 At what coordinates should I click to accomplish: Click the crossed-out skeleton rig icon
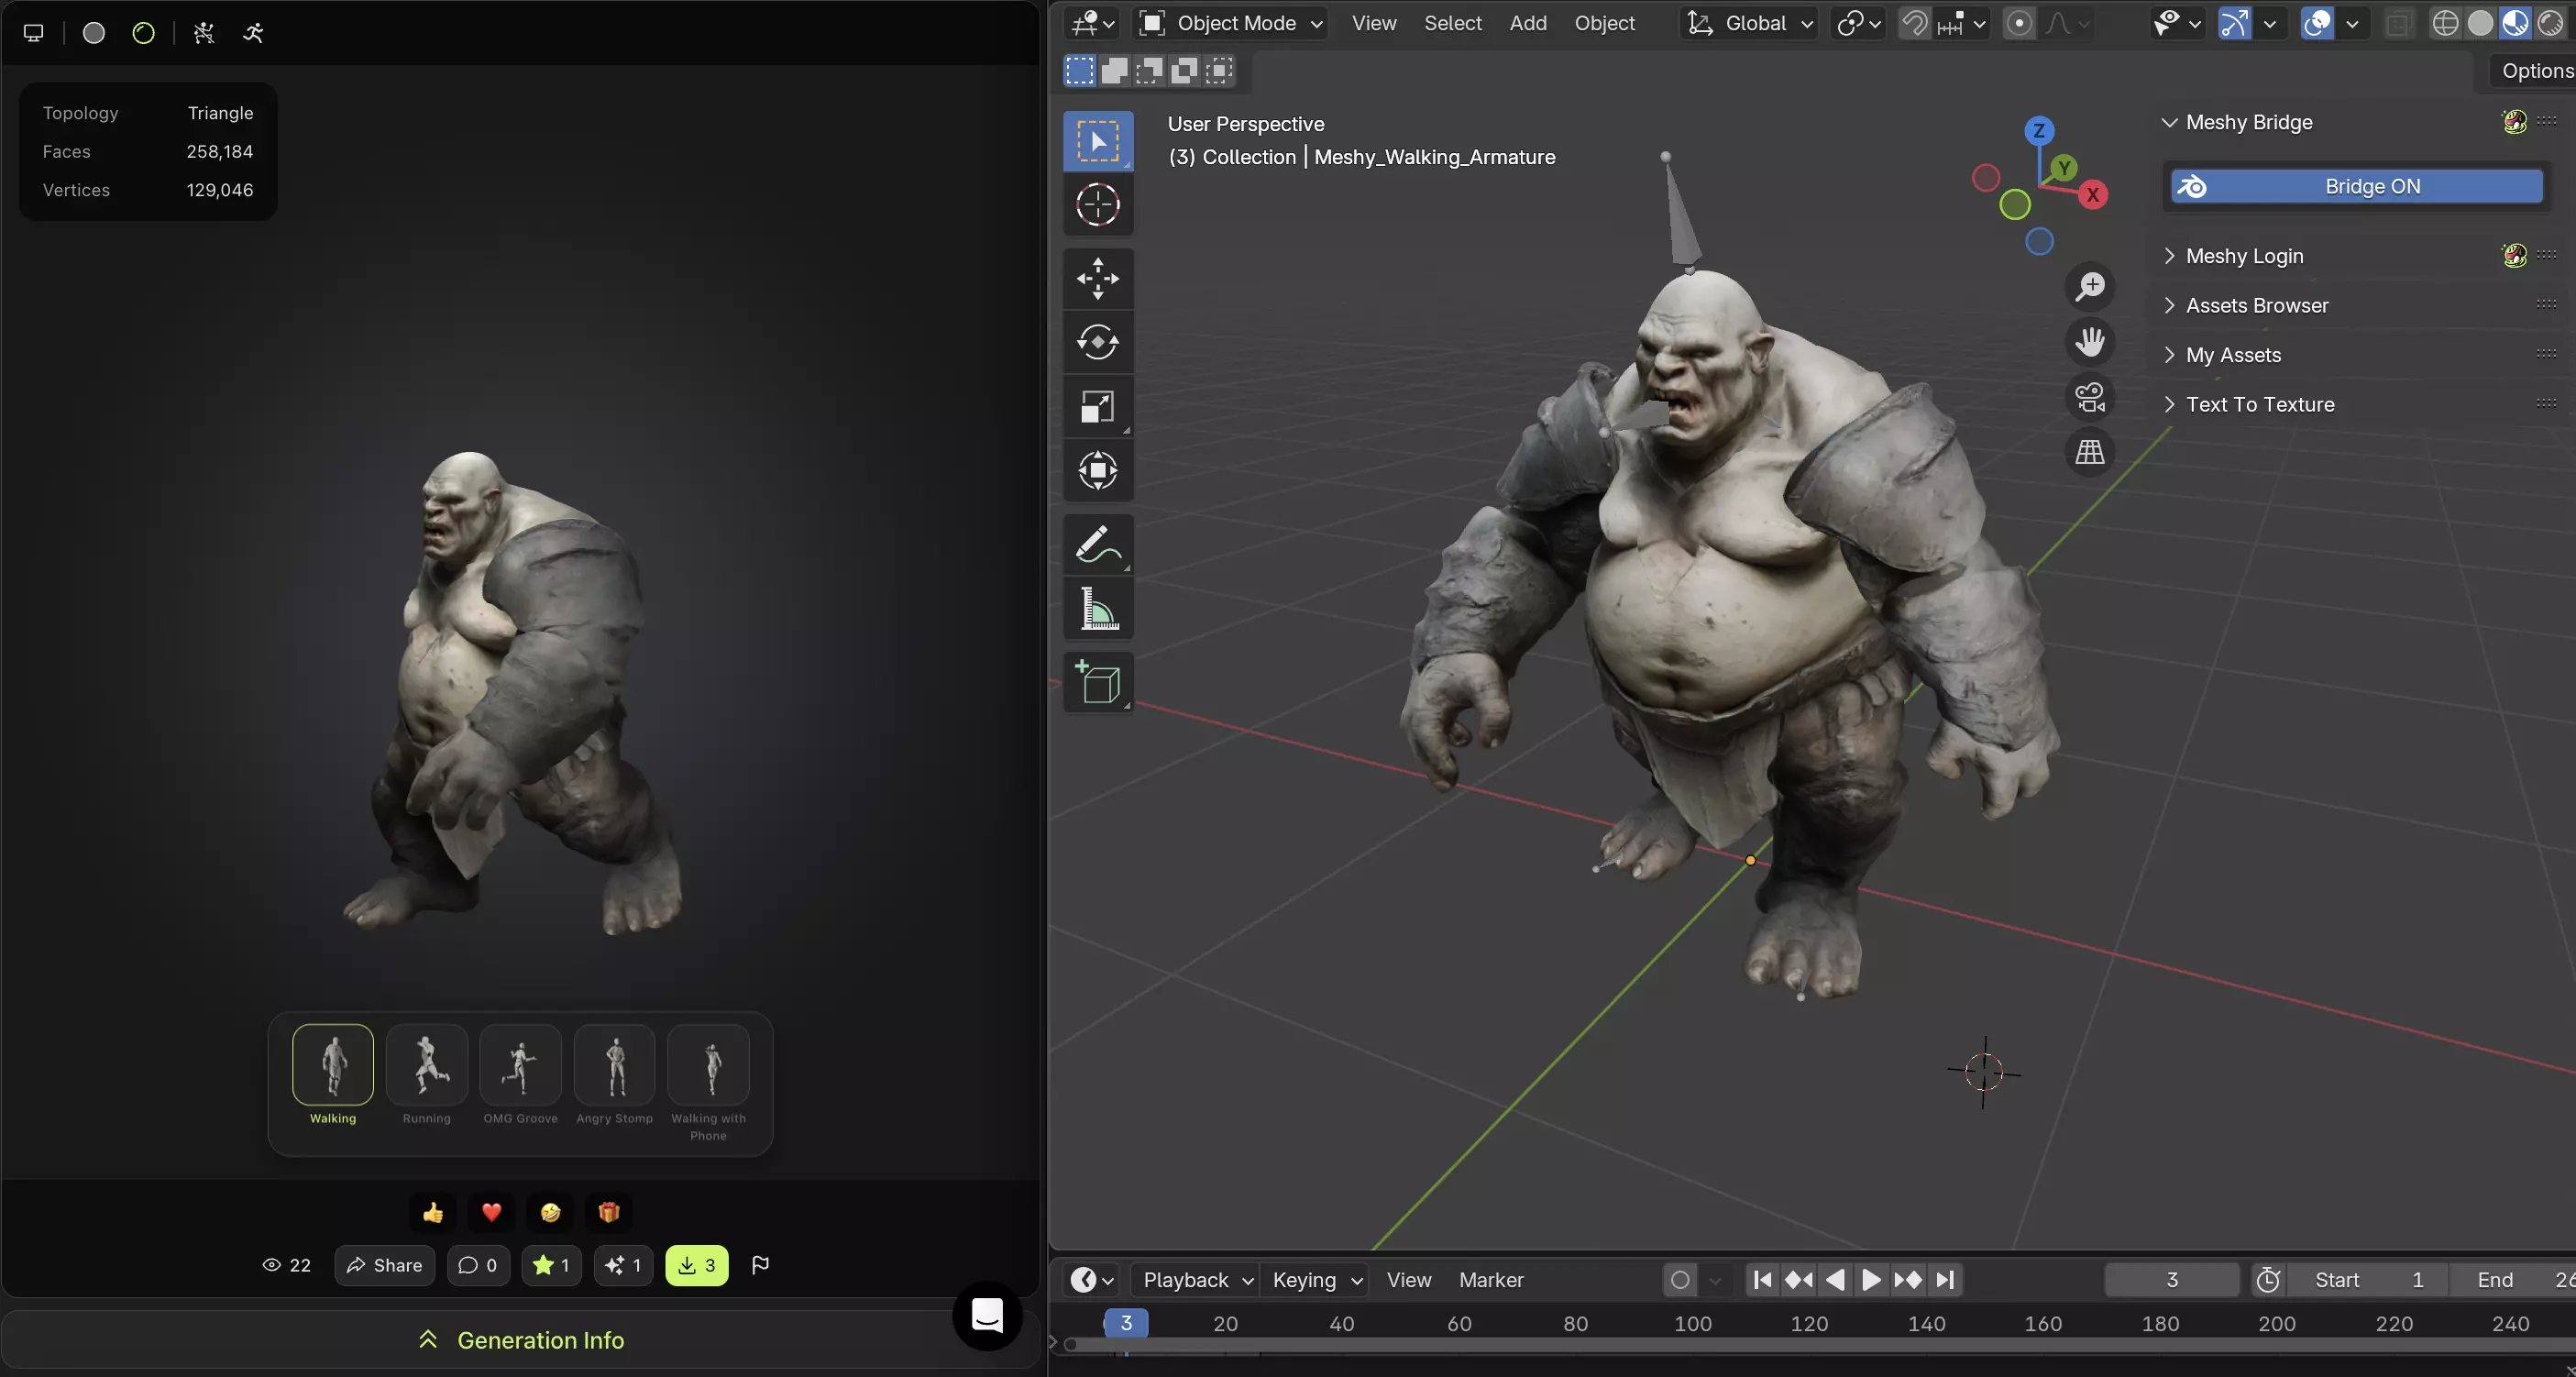pos(204,33)
